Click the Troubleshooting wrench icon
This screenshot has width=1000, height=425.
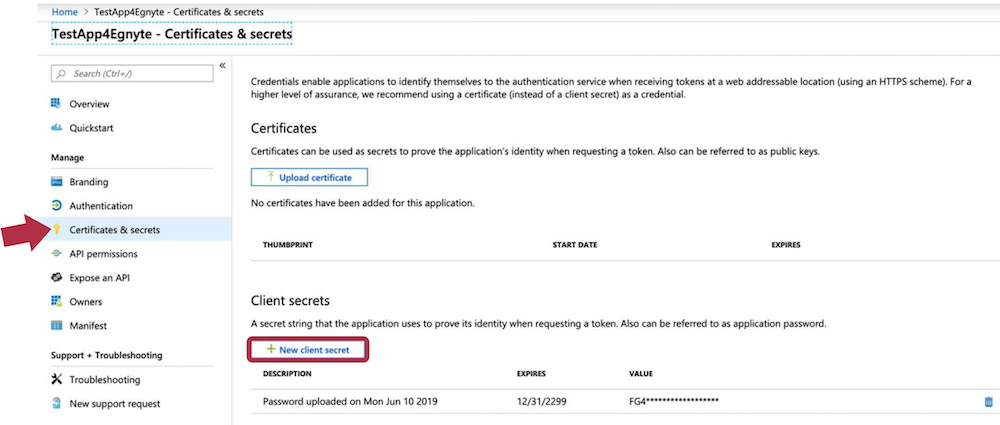pyautogui.click(x=56, y=379)
